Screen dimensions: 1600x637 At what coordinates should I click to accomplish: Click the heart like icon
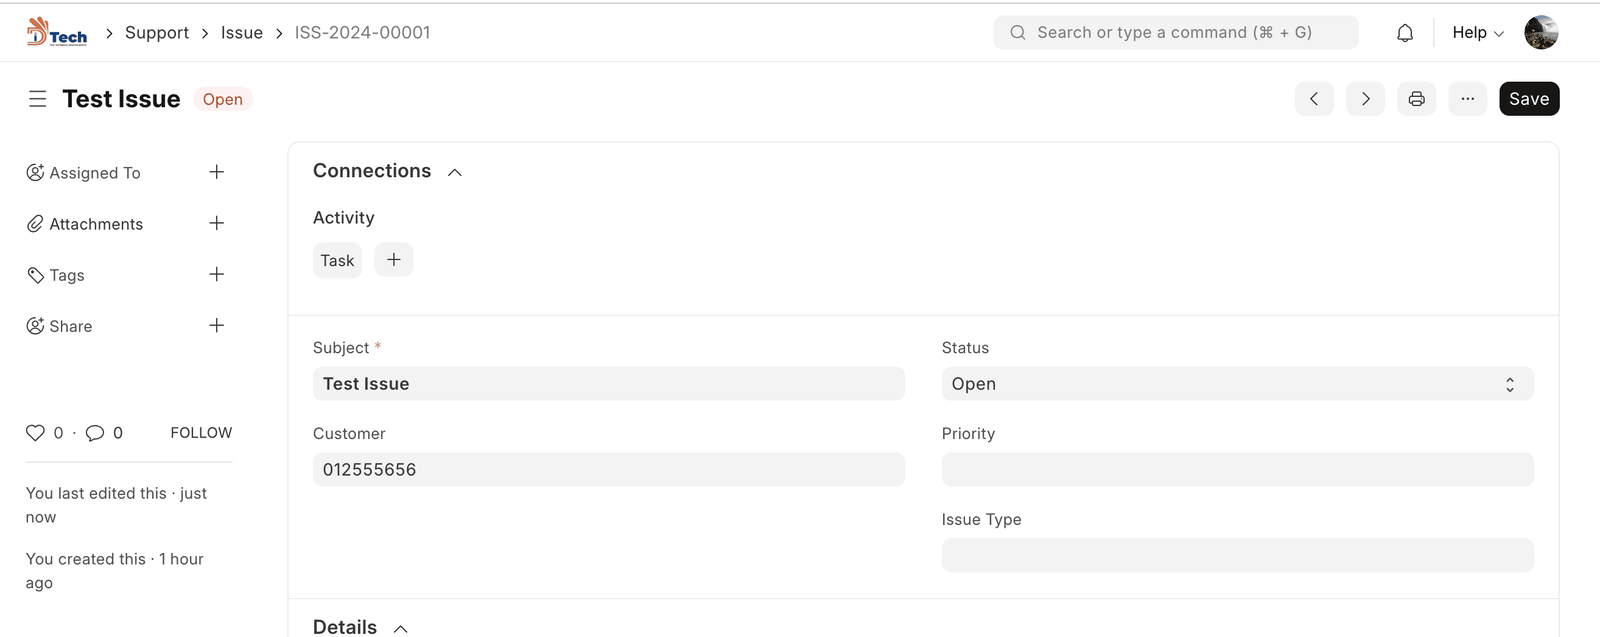[35, 433]
